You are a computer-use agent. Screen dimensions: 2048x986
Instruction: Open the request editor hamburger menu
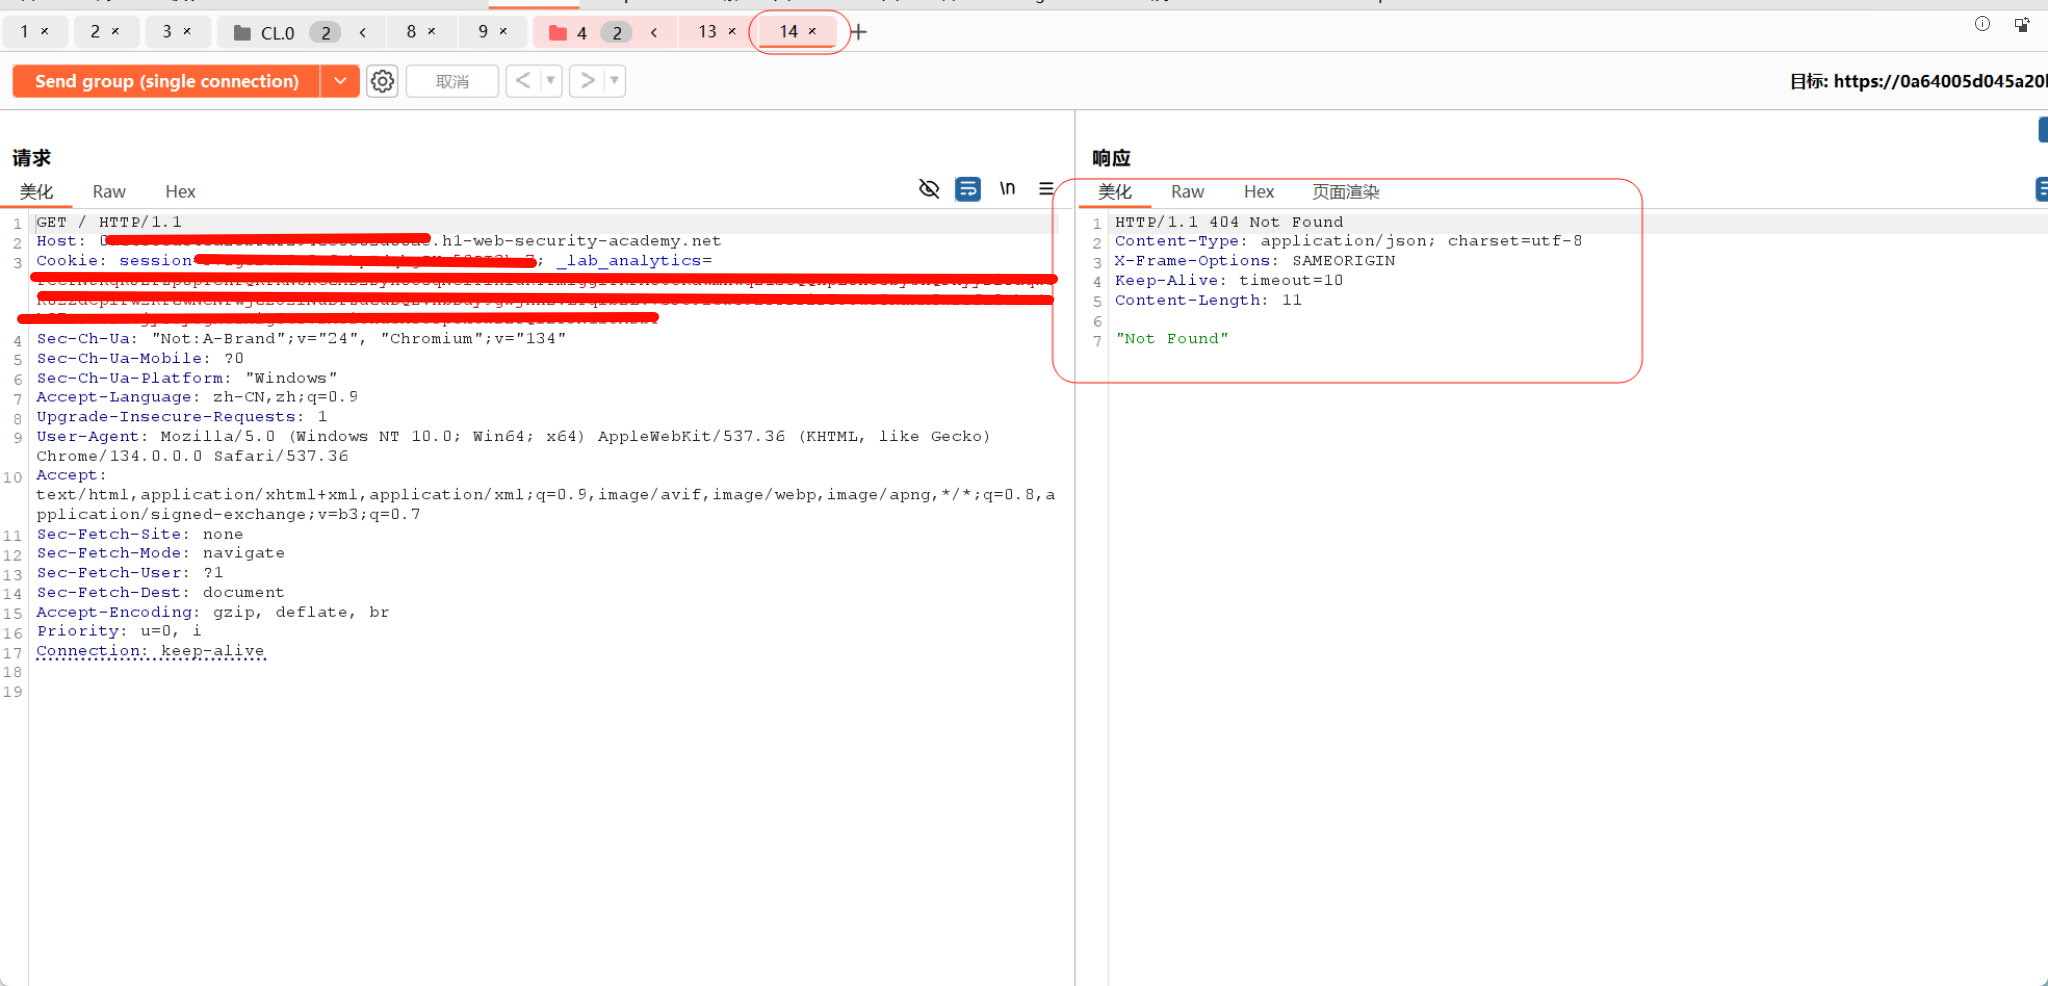click(x=1046, y=188)
